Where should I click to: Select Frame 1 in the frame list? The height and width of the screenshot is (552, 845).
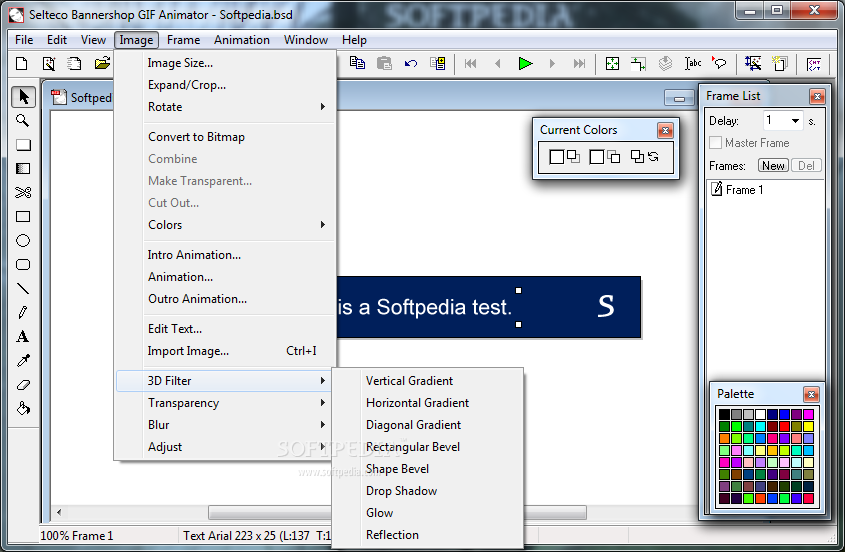(737, 190)
